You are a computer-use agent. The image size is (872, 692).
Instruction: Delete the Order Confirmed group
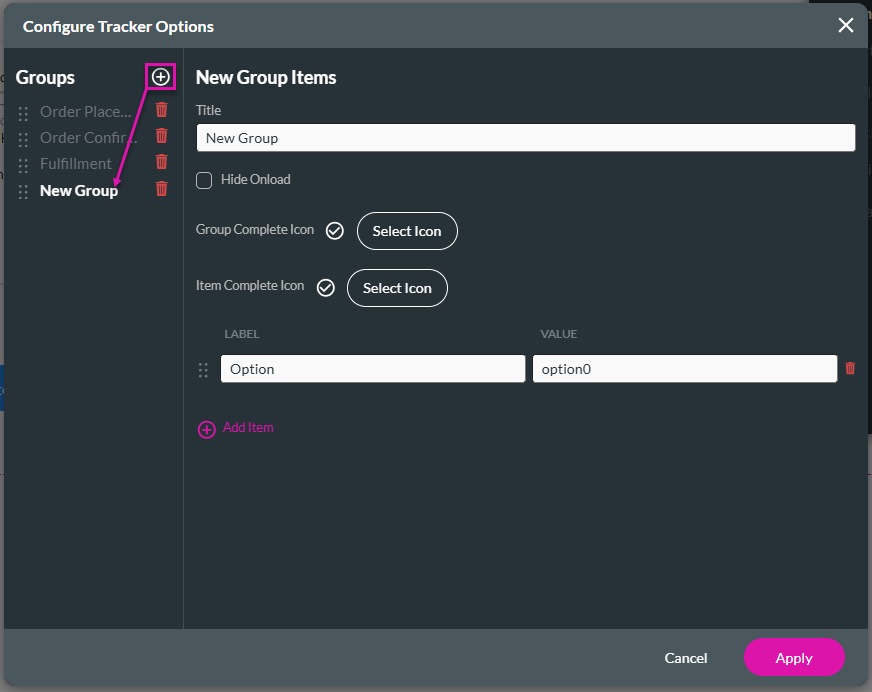(161, 136)
